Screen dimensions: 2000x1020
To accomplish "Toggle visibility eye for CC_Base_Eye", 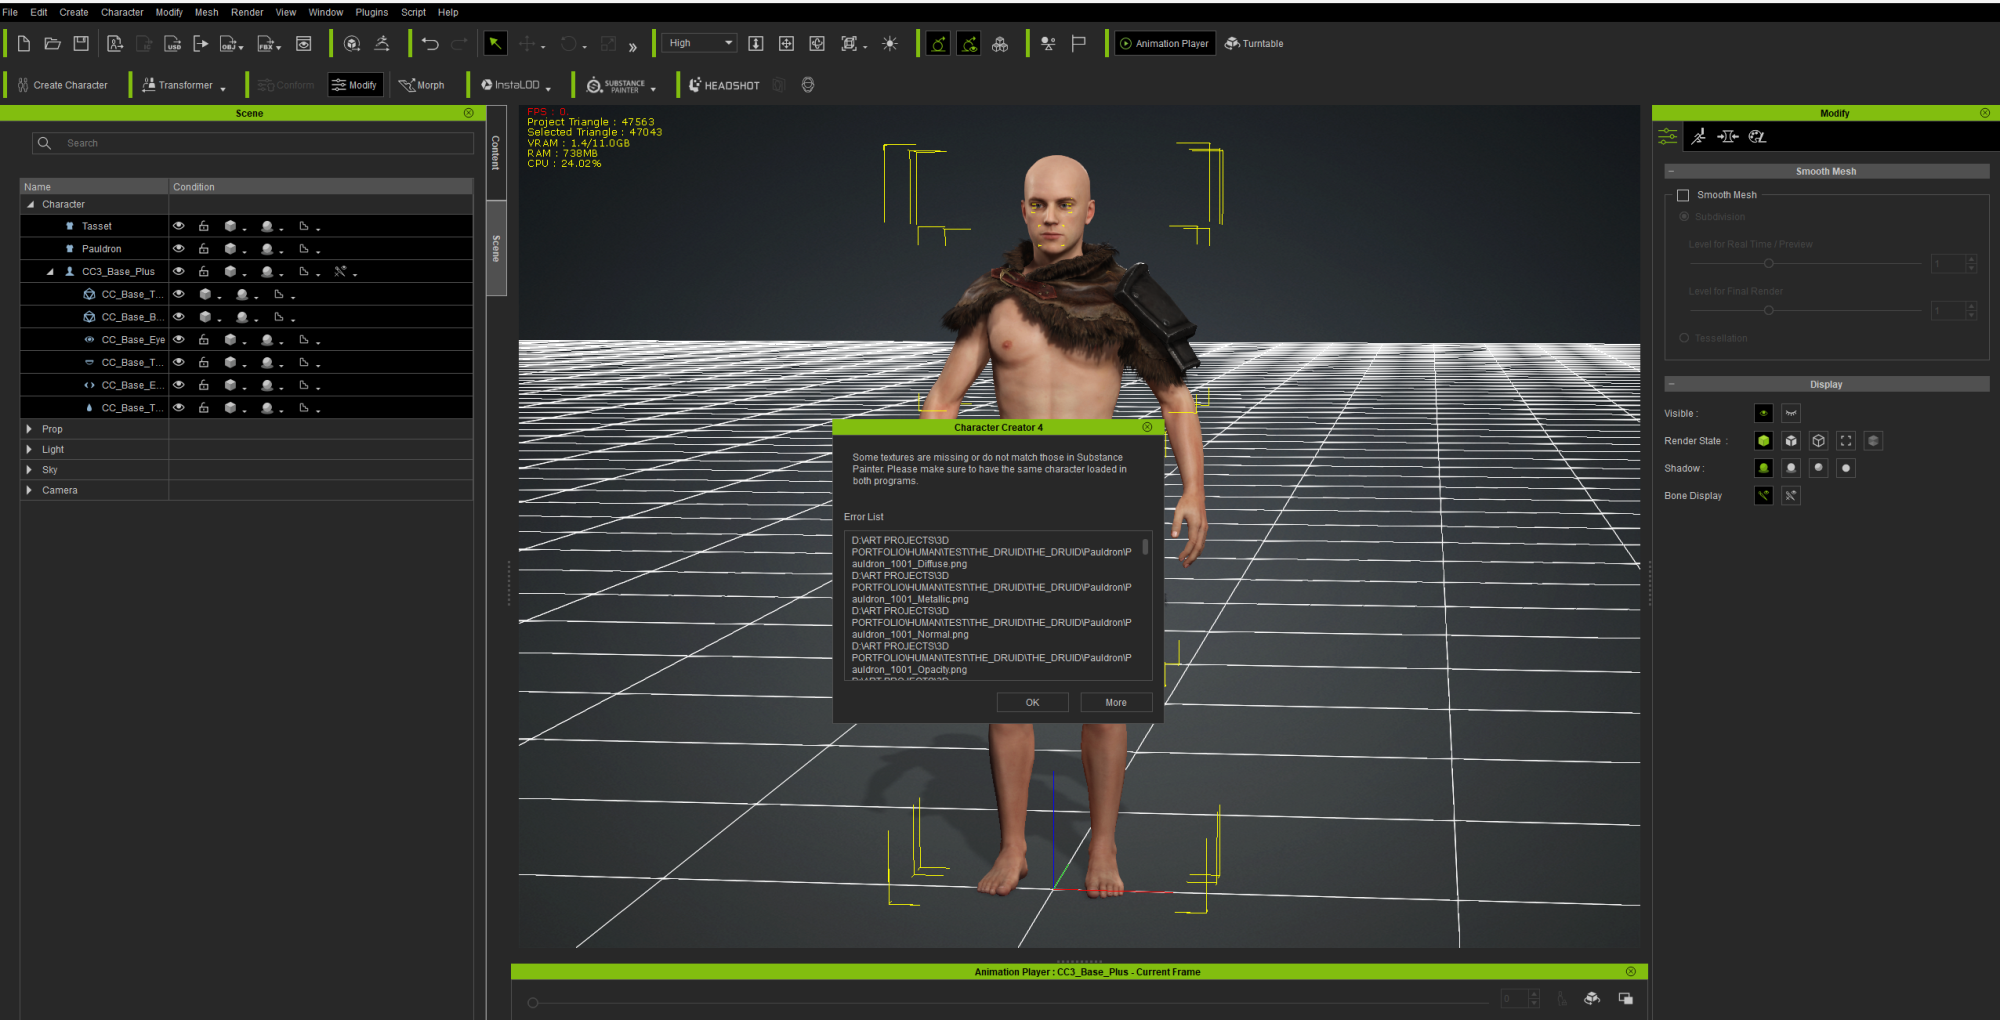I will point(179,339).
